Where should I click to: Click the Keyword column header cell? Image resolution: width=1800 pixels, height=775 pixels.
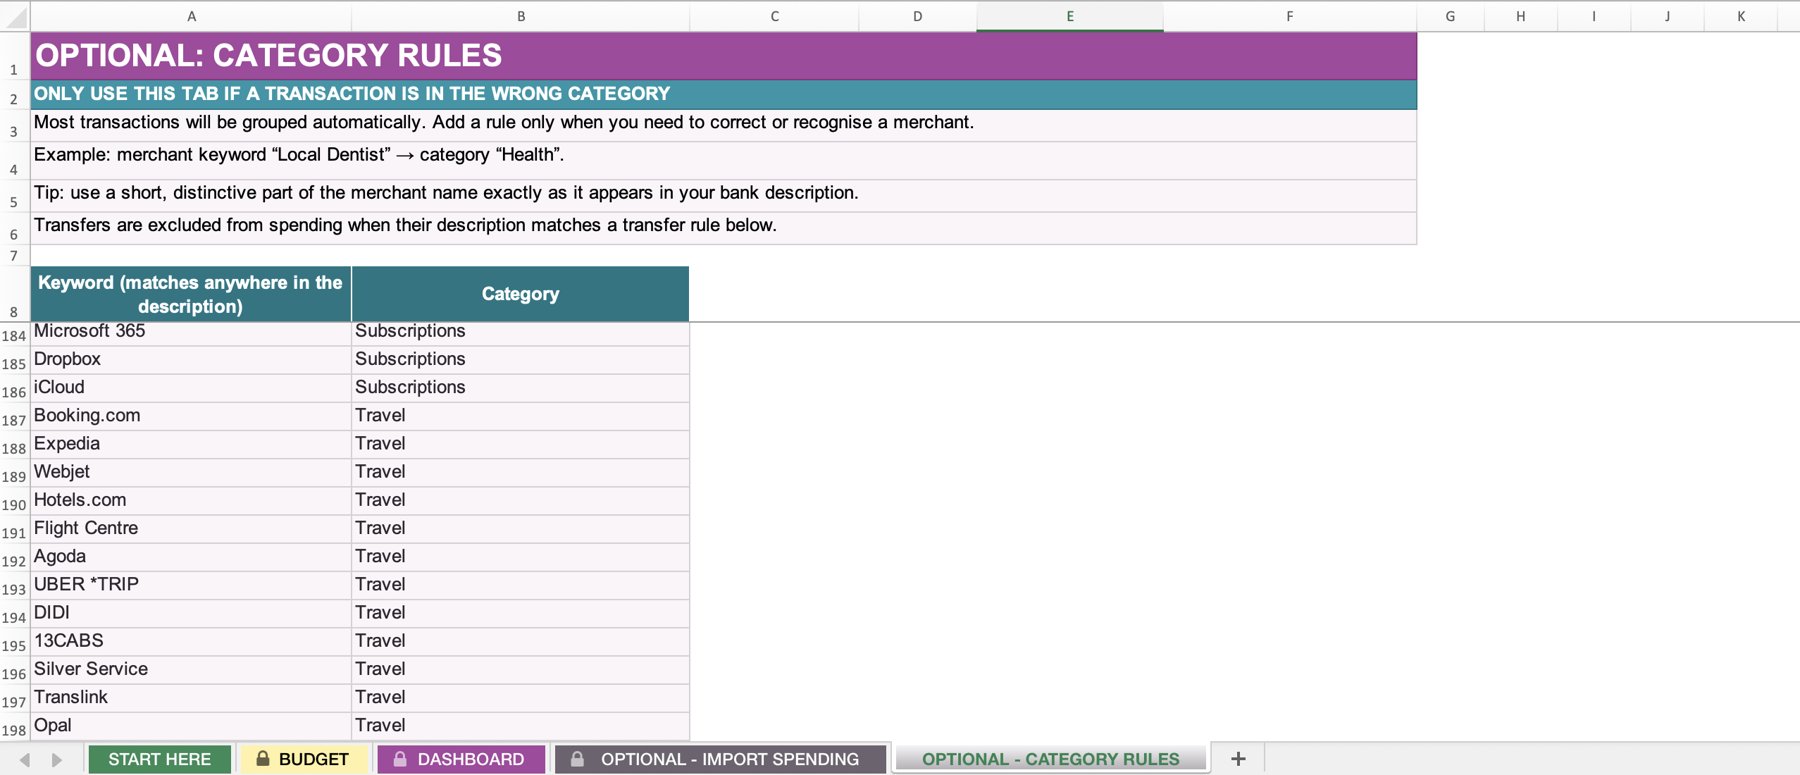(x=191, y=294)
